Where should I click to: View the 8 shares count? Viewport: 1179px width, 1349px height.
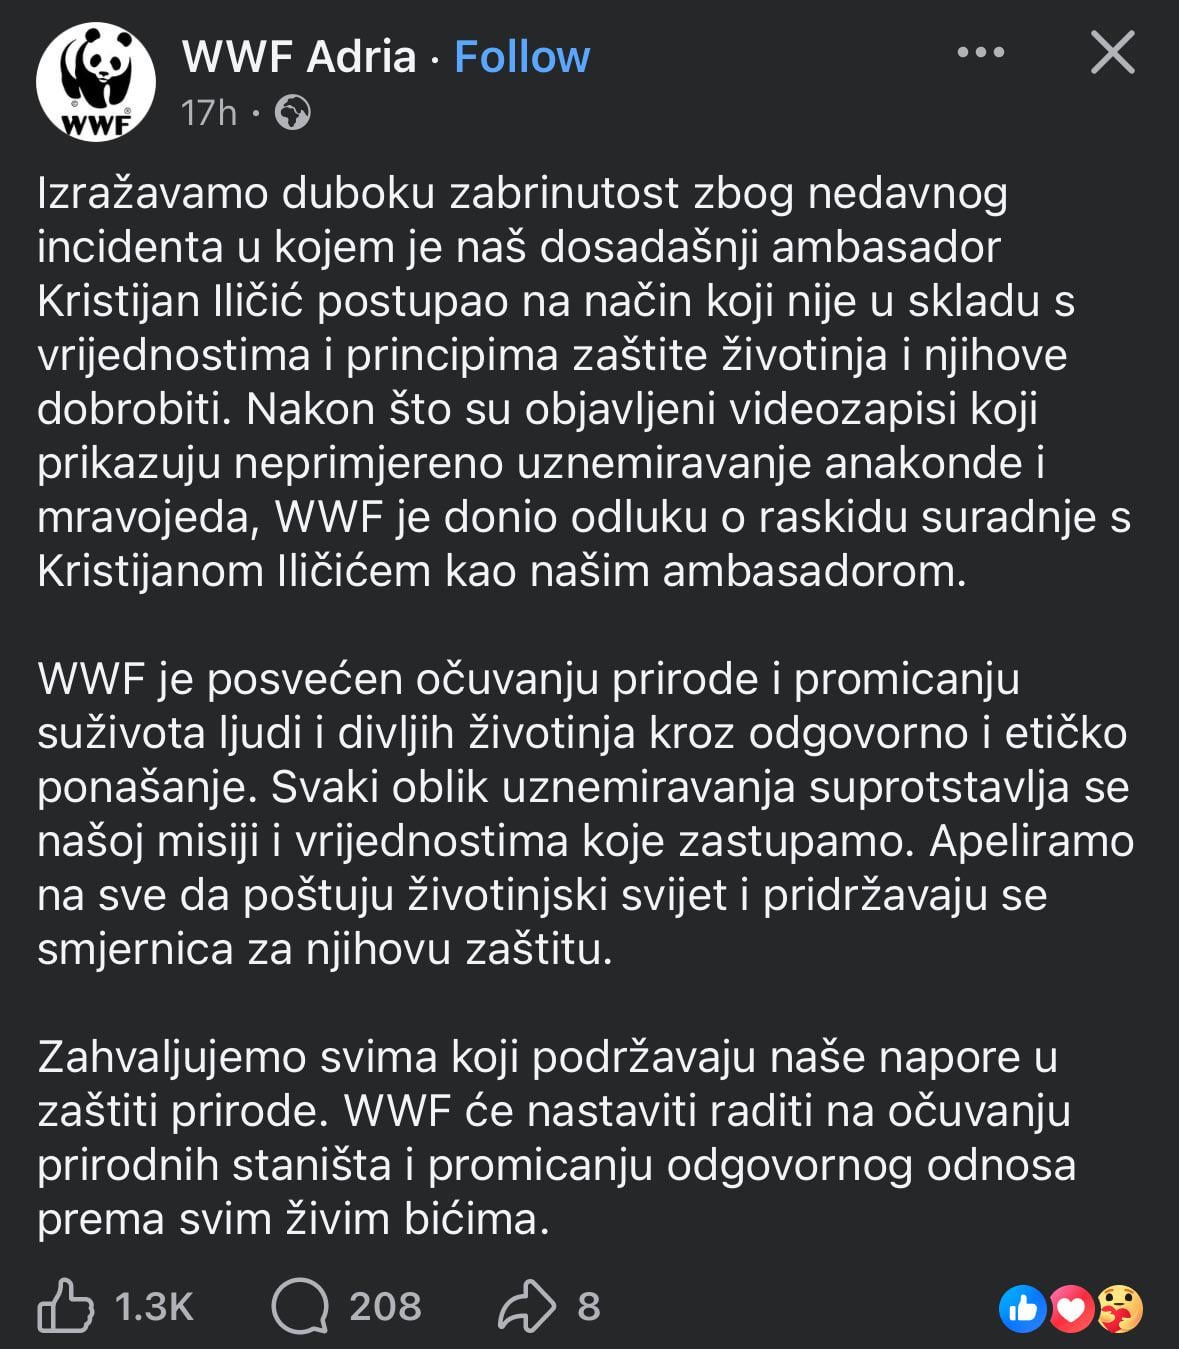pyautogui.click(x=589, y=1306)
